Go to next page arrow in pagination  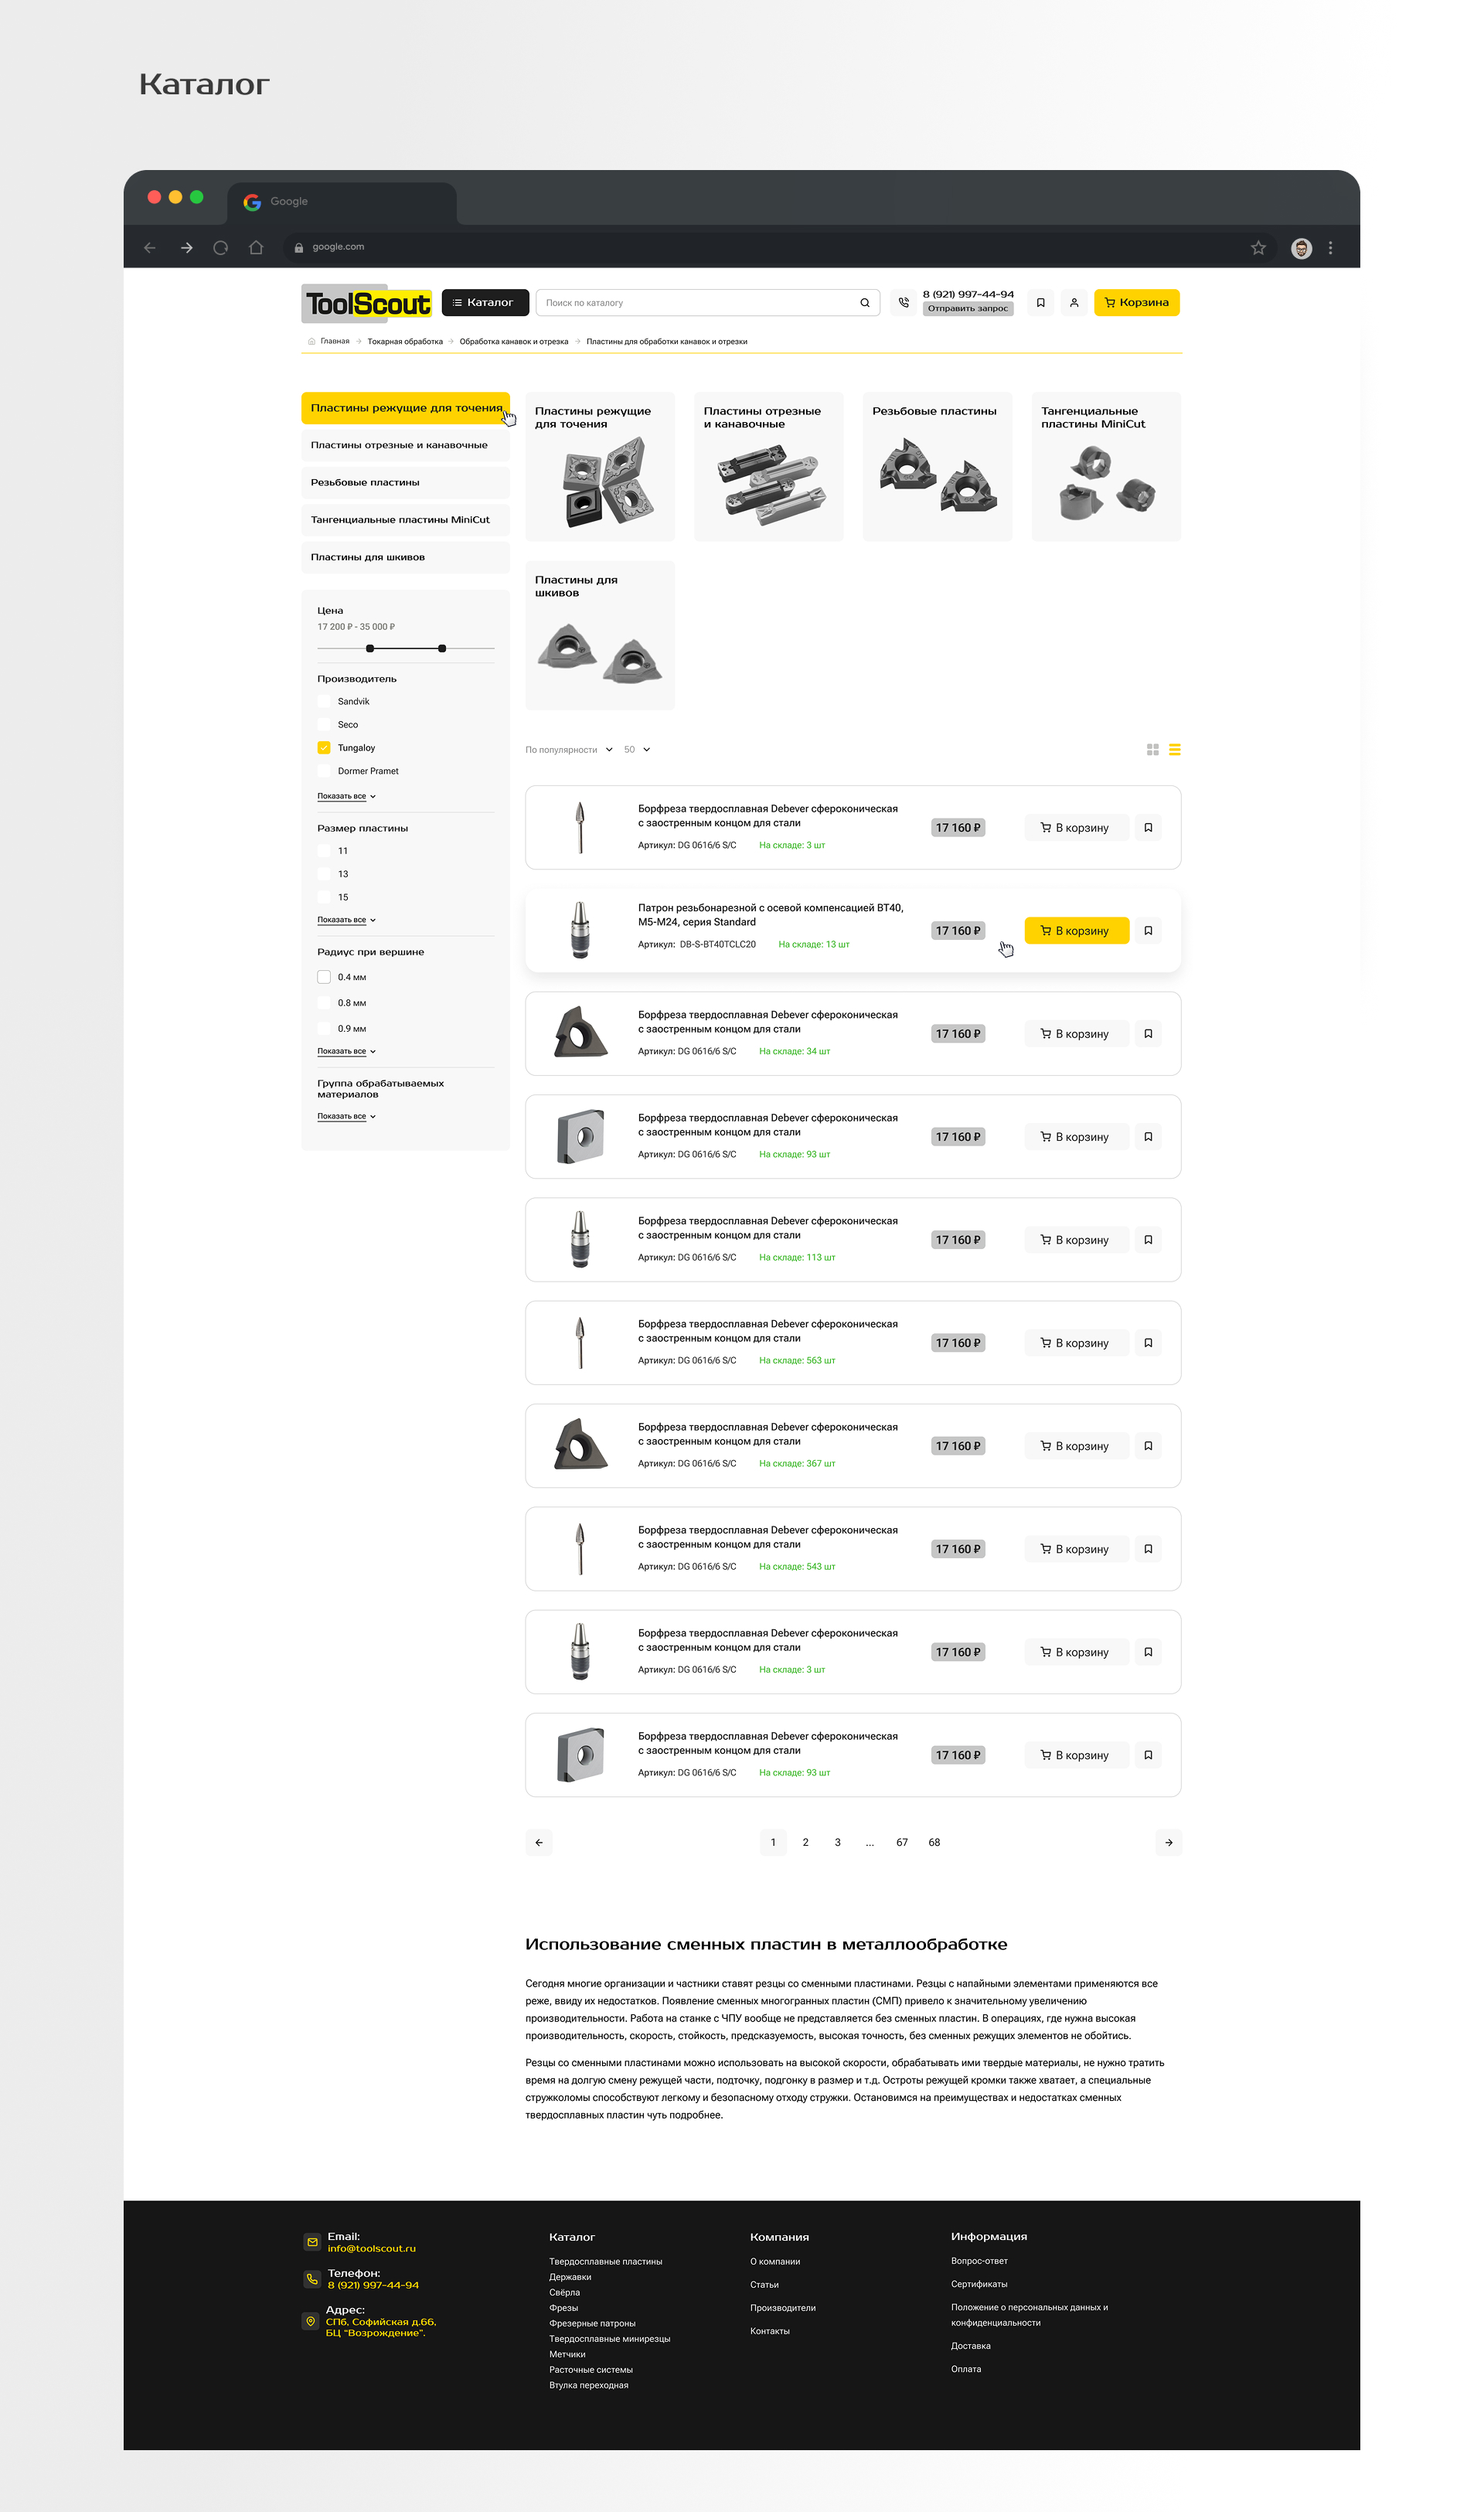1168,1843
